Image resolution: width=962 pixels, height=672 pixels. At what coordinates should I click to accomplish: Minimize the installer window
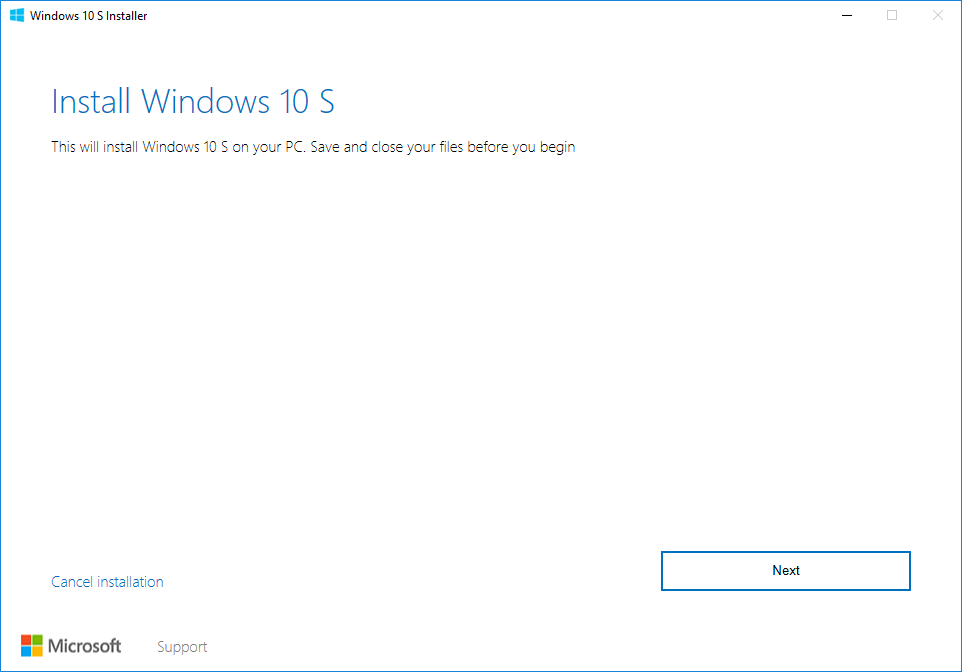coord(846,15)
